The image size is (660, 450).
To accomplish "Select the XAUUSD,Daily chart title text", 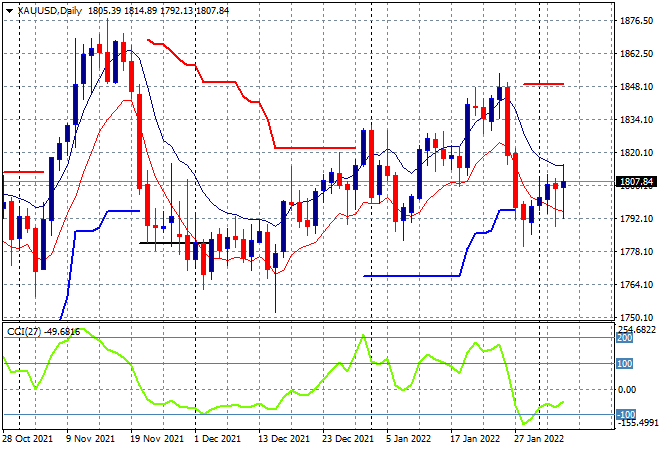I will click(x=50, y=11).
